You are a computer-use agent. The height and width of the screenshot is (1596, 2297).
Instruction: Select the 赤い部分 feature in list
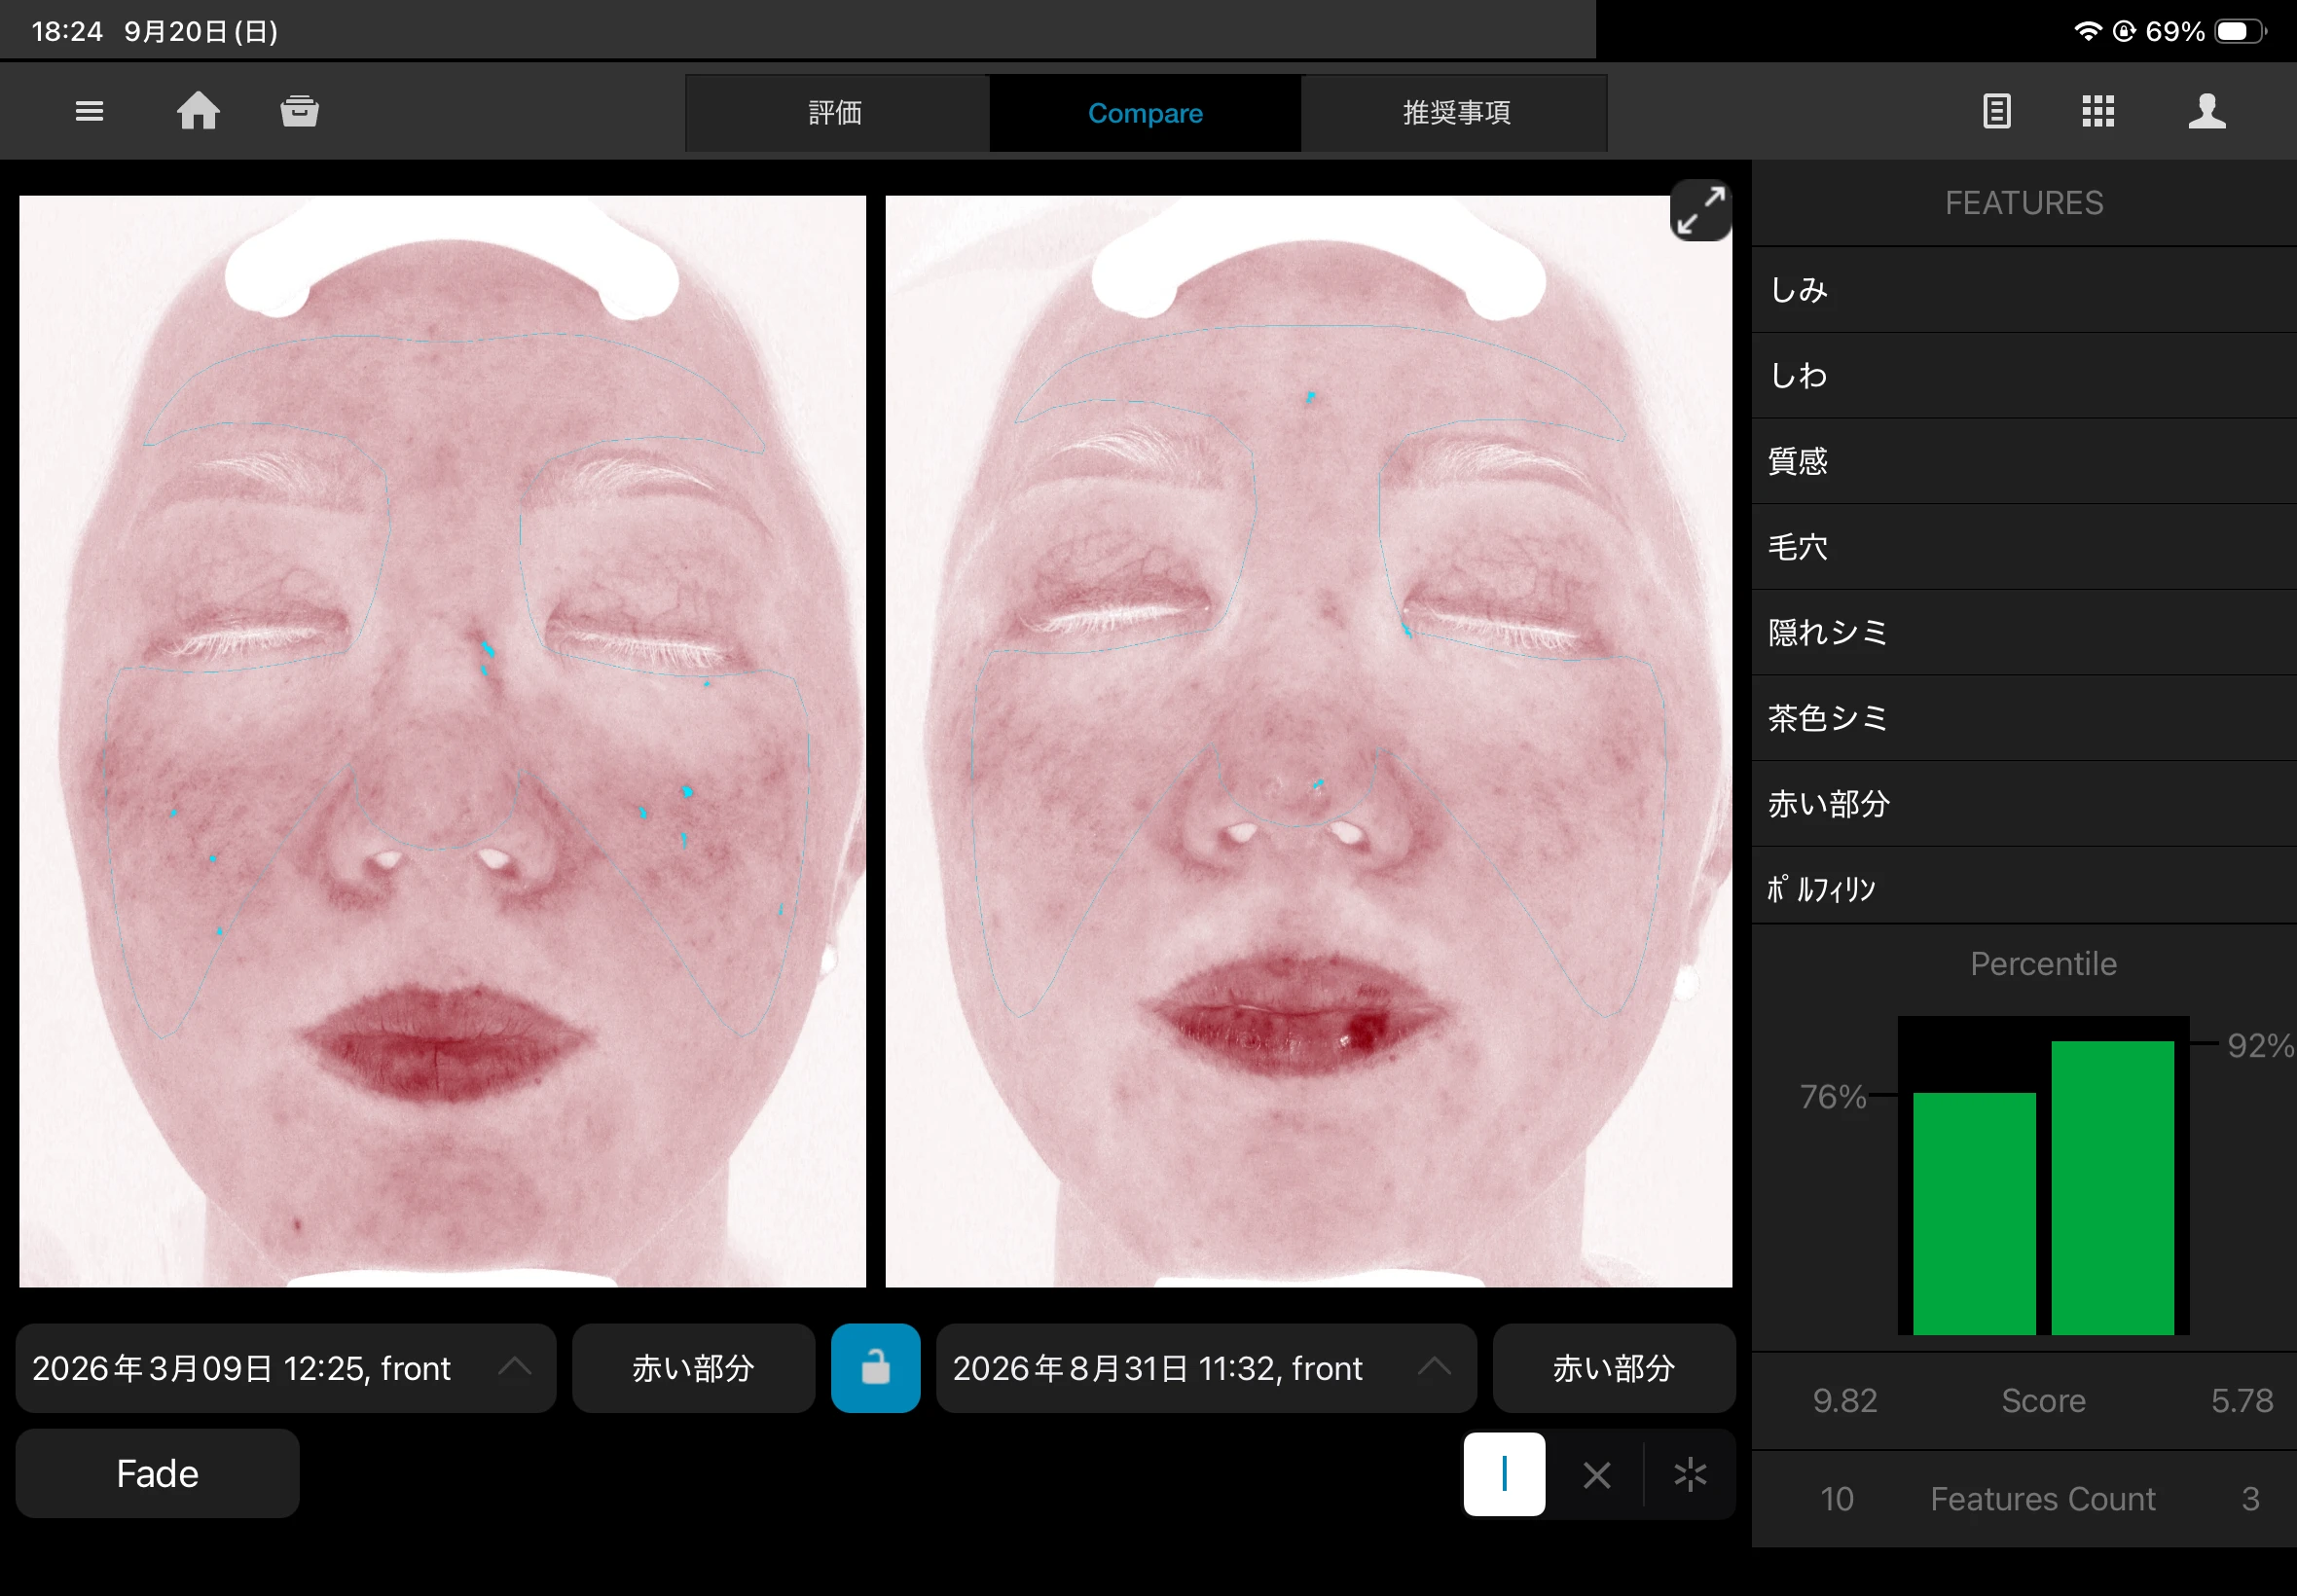click(2024, 804)
